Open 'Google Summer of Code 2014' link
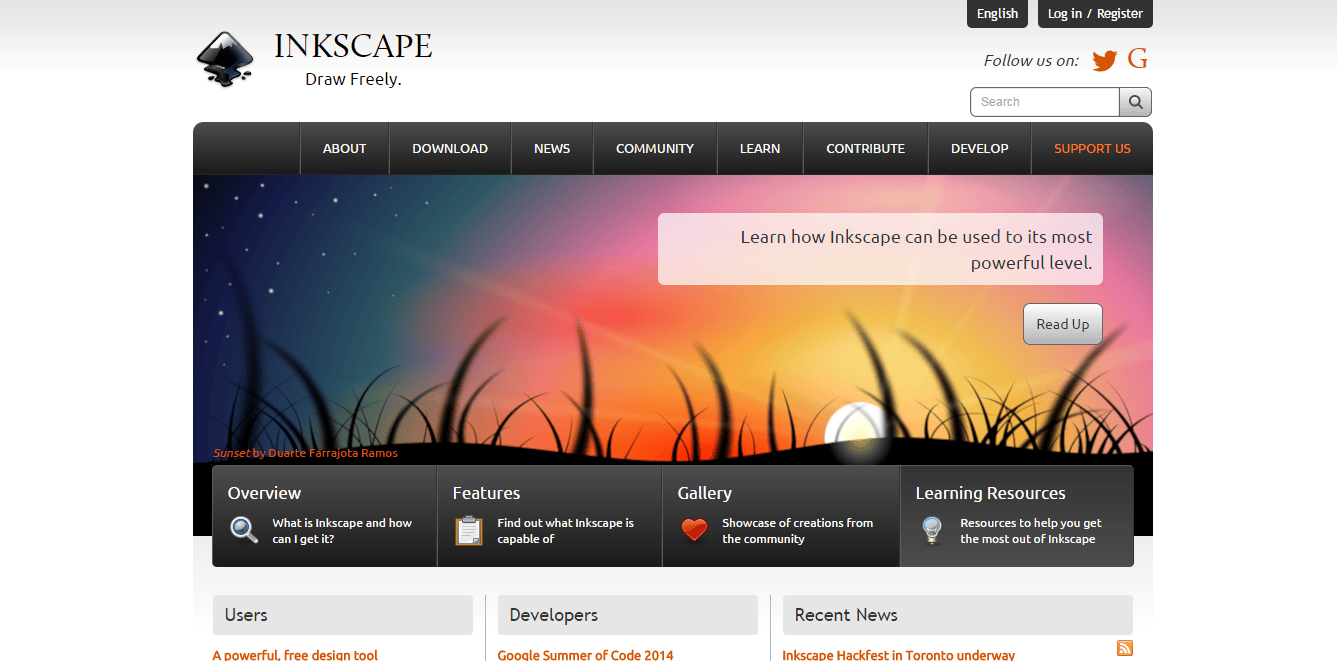This screenshot has height=661, width=1337. point(586,655)
